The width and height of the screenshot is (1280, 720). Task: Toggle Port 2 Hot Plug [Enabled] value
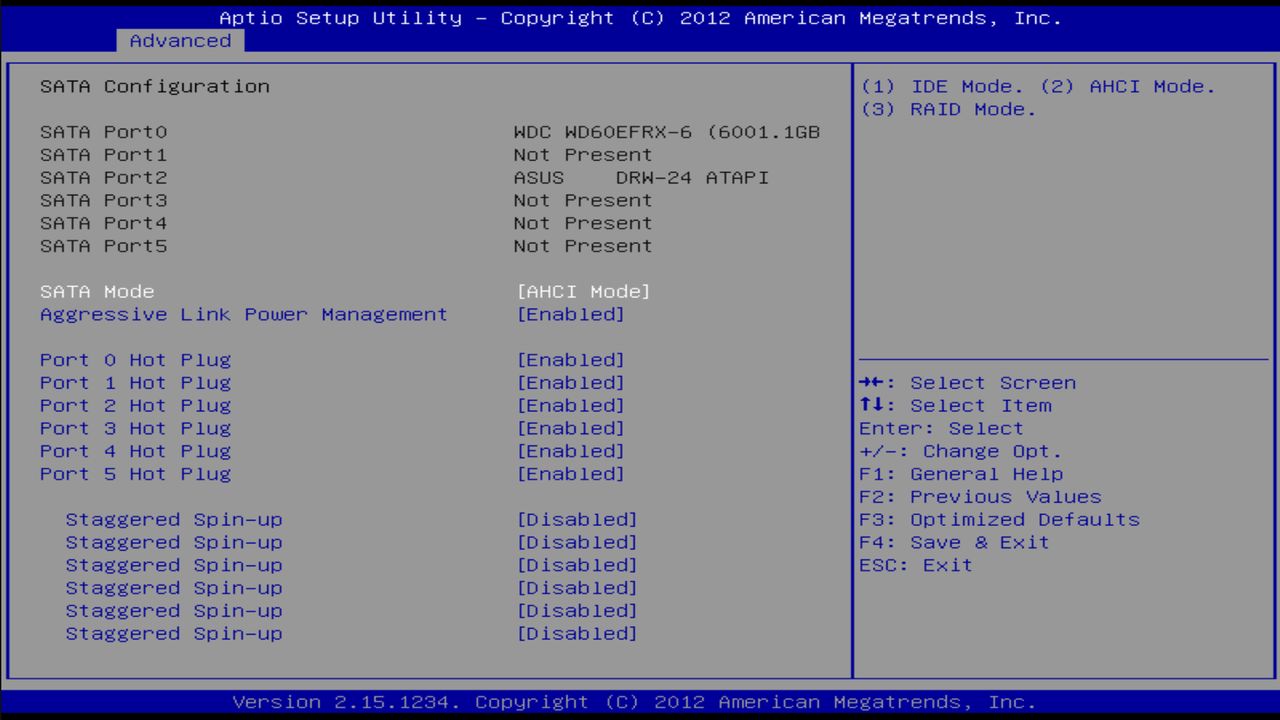click(x=571, y=406)
